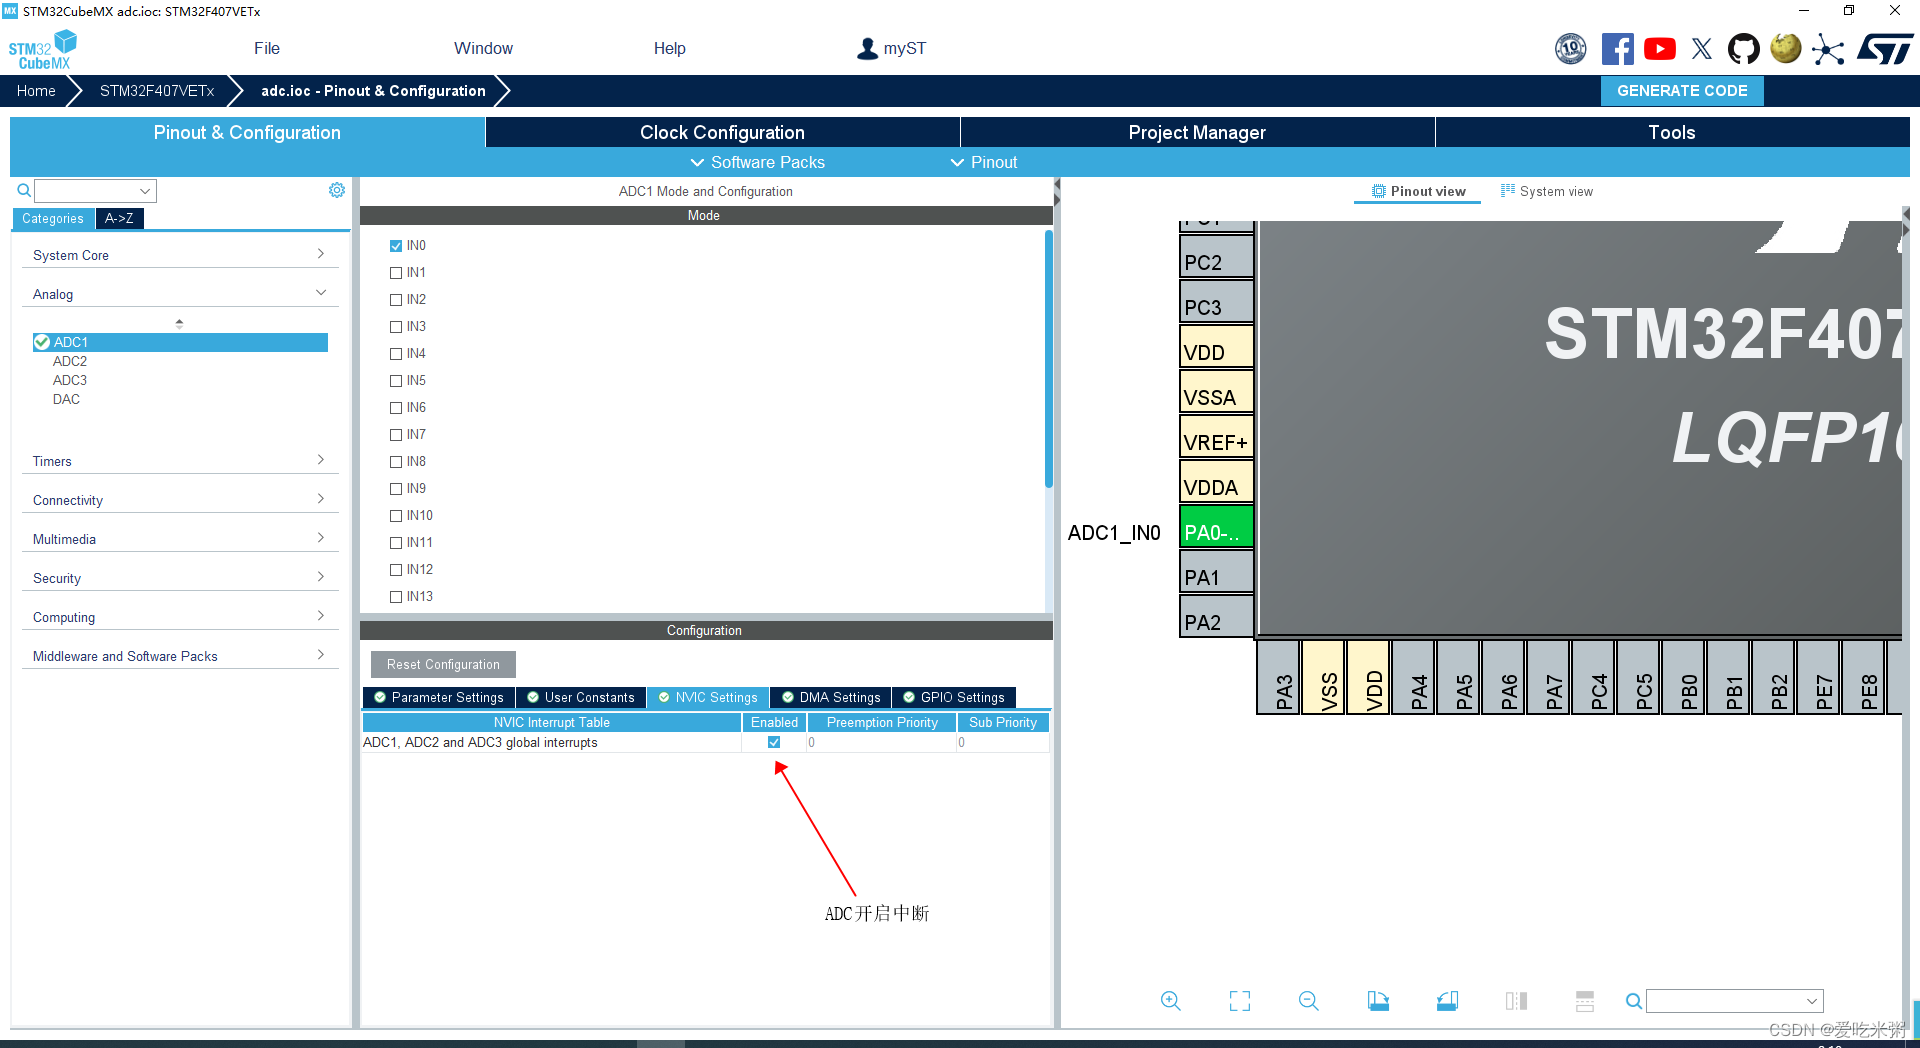Expand the Computing category
Image resolution: width=1920 pixels, height=1048 pixels.
pos(180,617)
